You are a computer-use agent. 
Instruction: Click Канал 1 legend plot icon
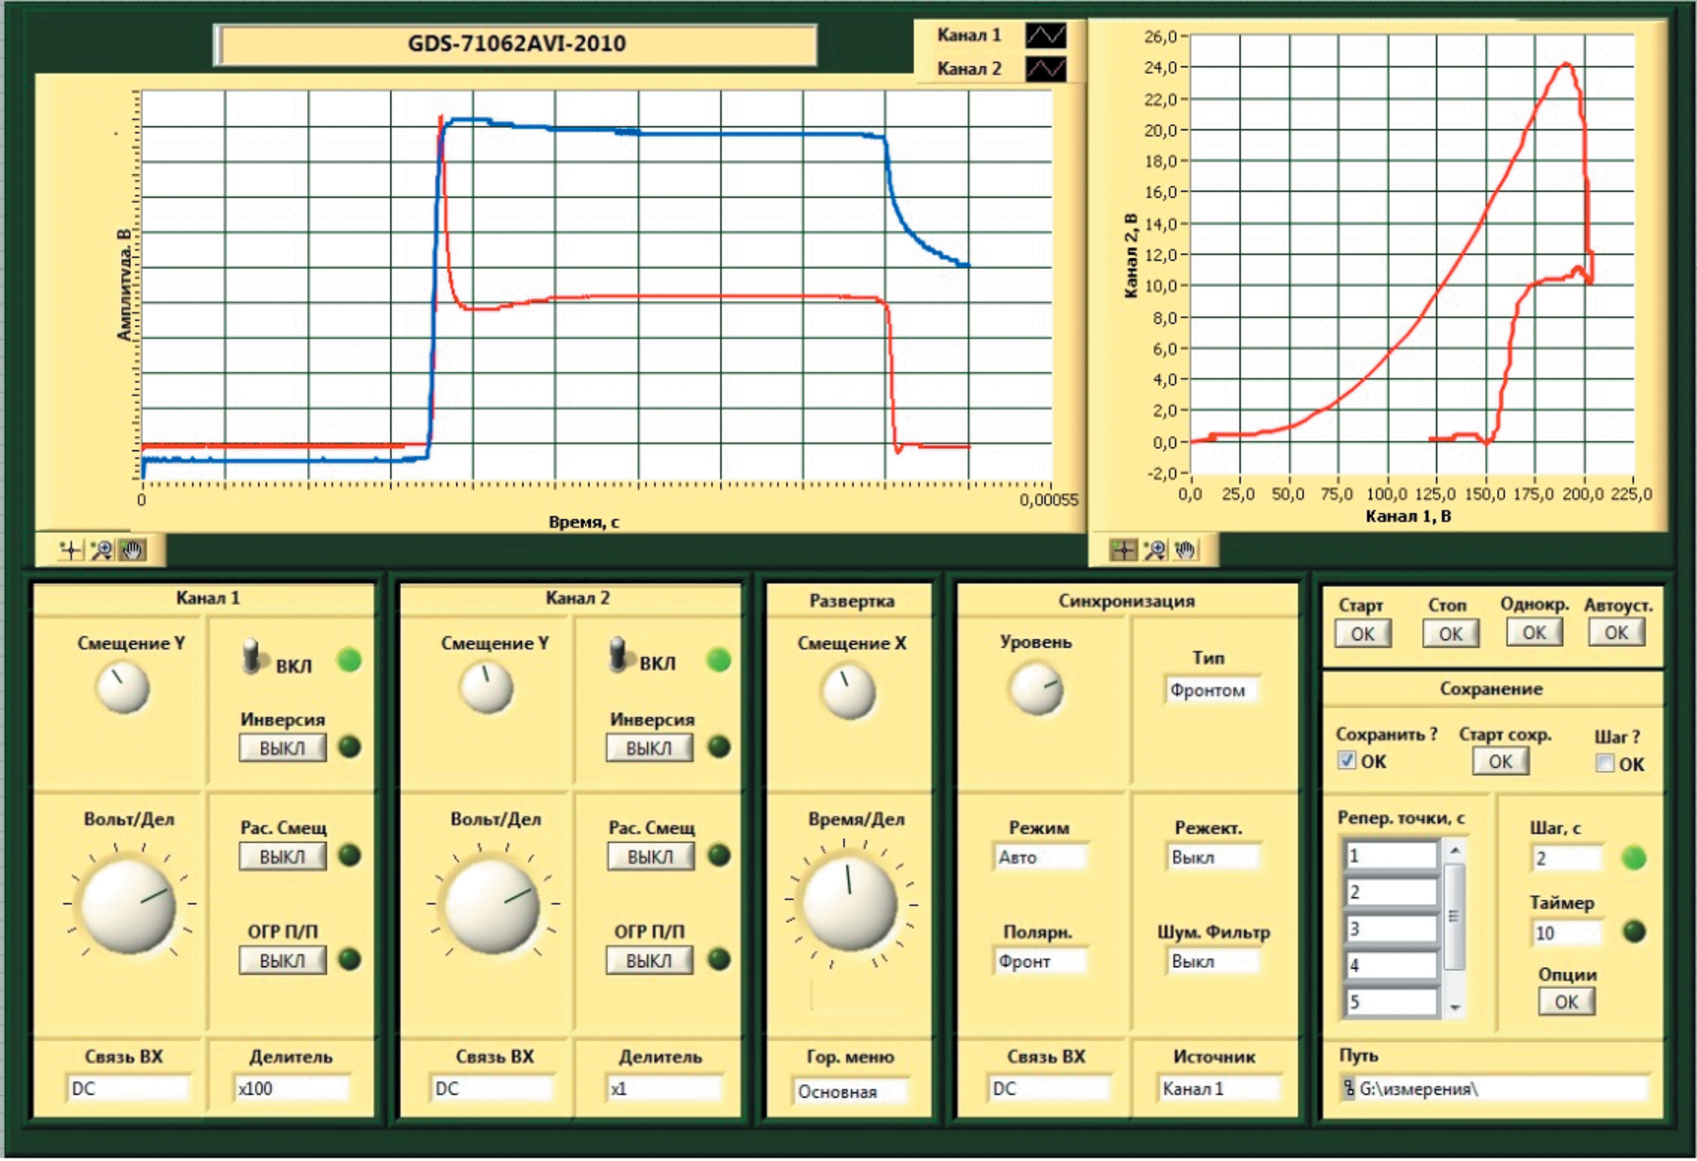[x=1045, y=36]
